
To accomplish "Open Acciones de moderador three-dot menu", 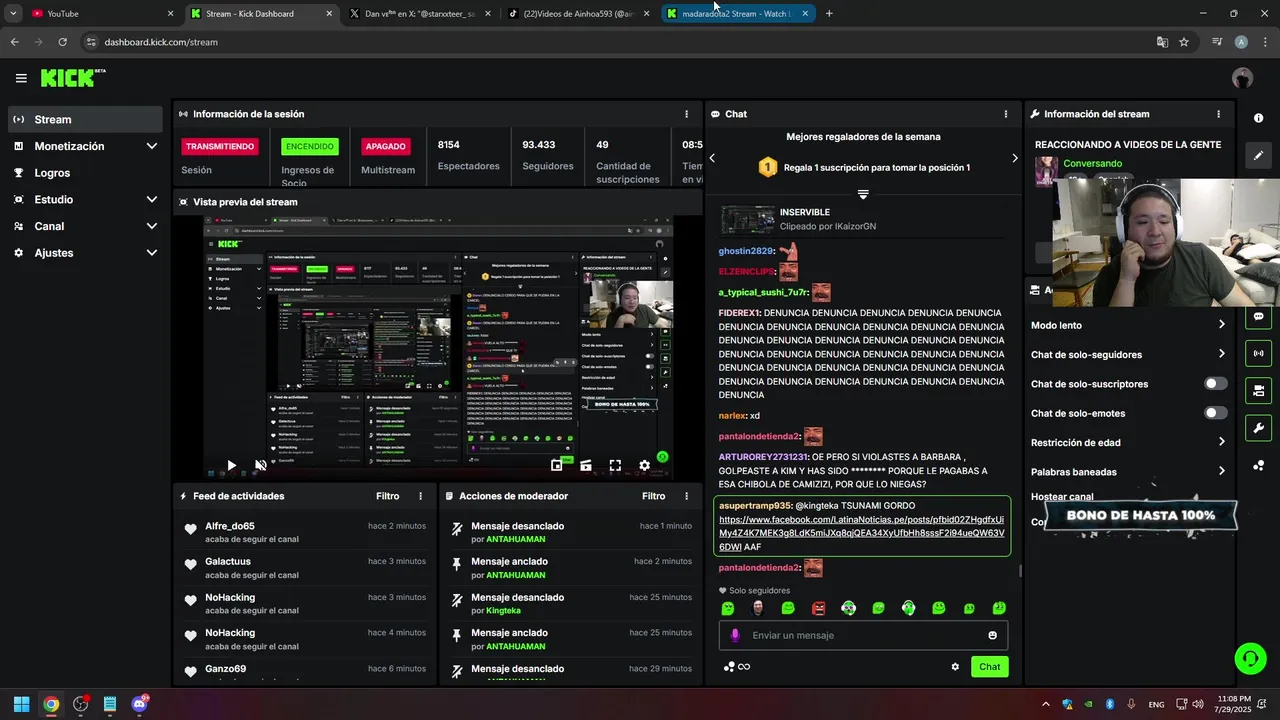I will pyautogui.click(x=686, y=496).
